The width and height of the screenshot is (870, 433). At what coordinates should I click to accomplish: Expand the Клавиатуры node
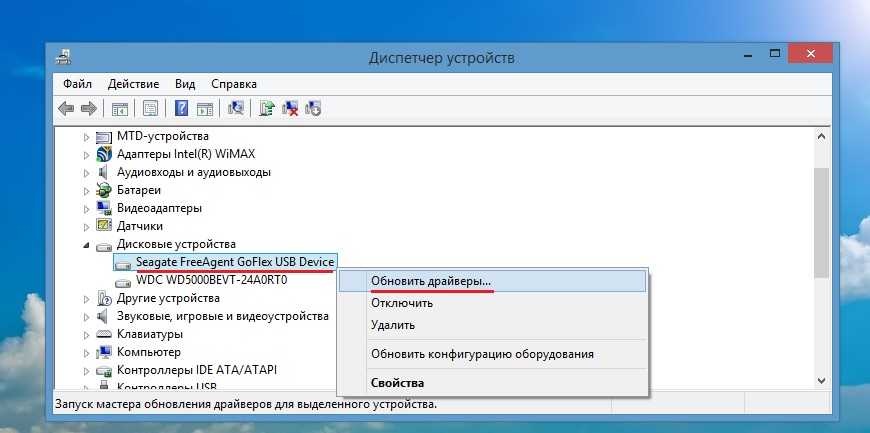click(86, 335)
